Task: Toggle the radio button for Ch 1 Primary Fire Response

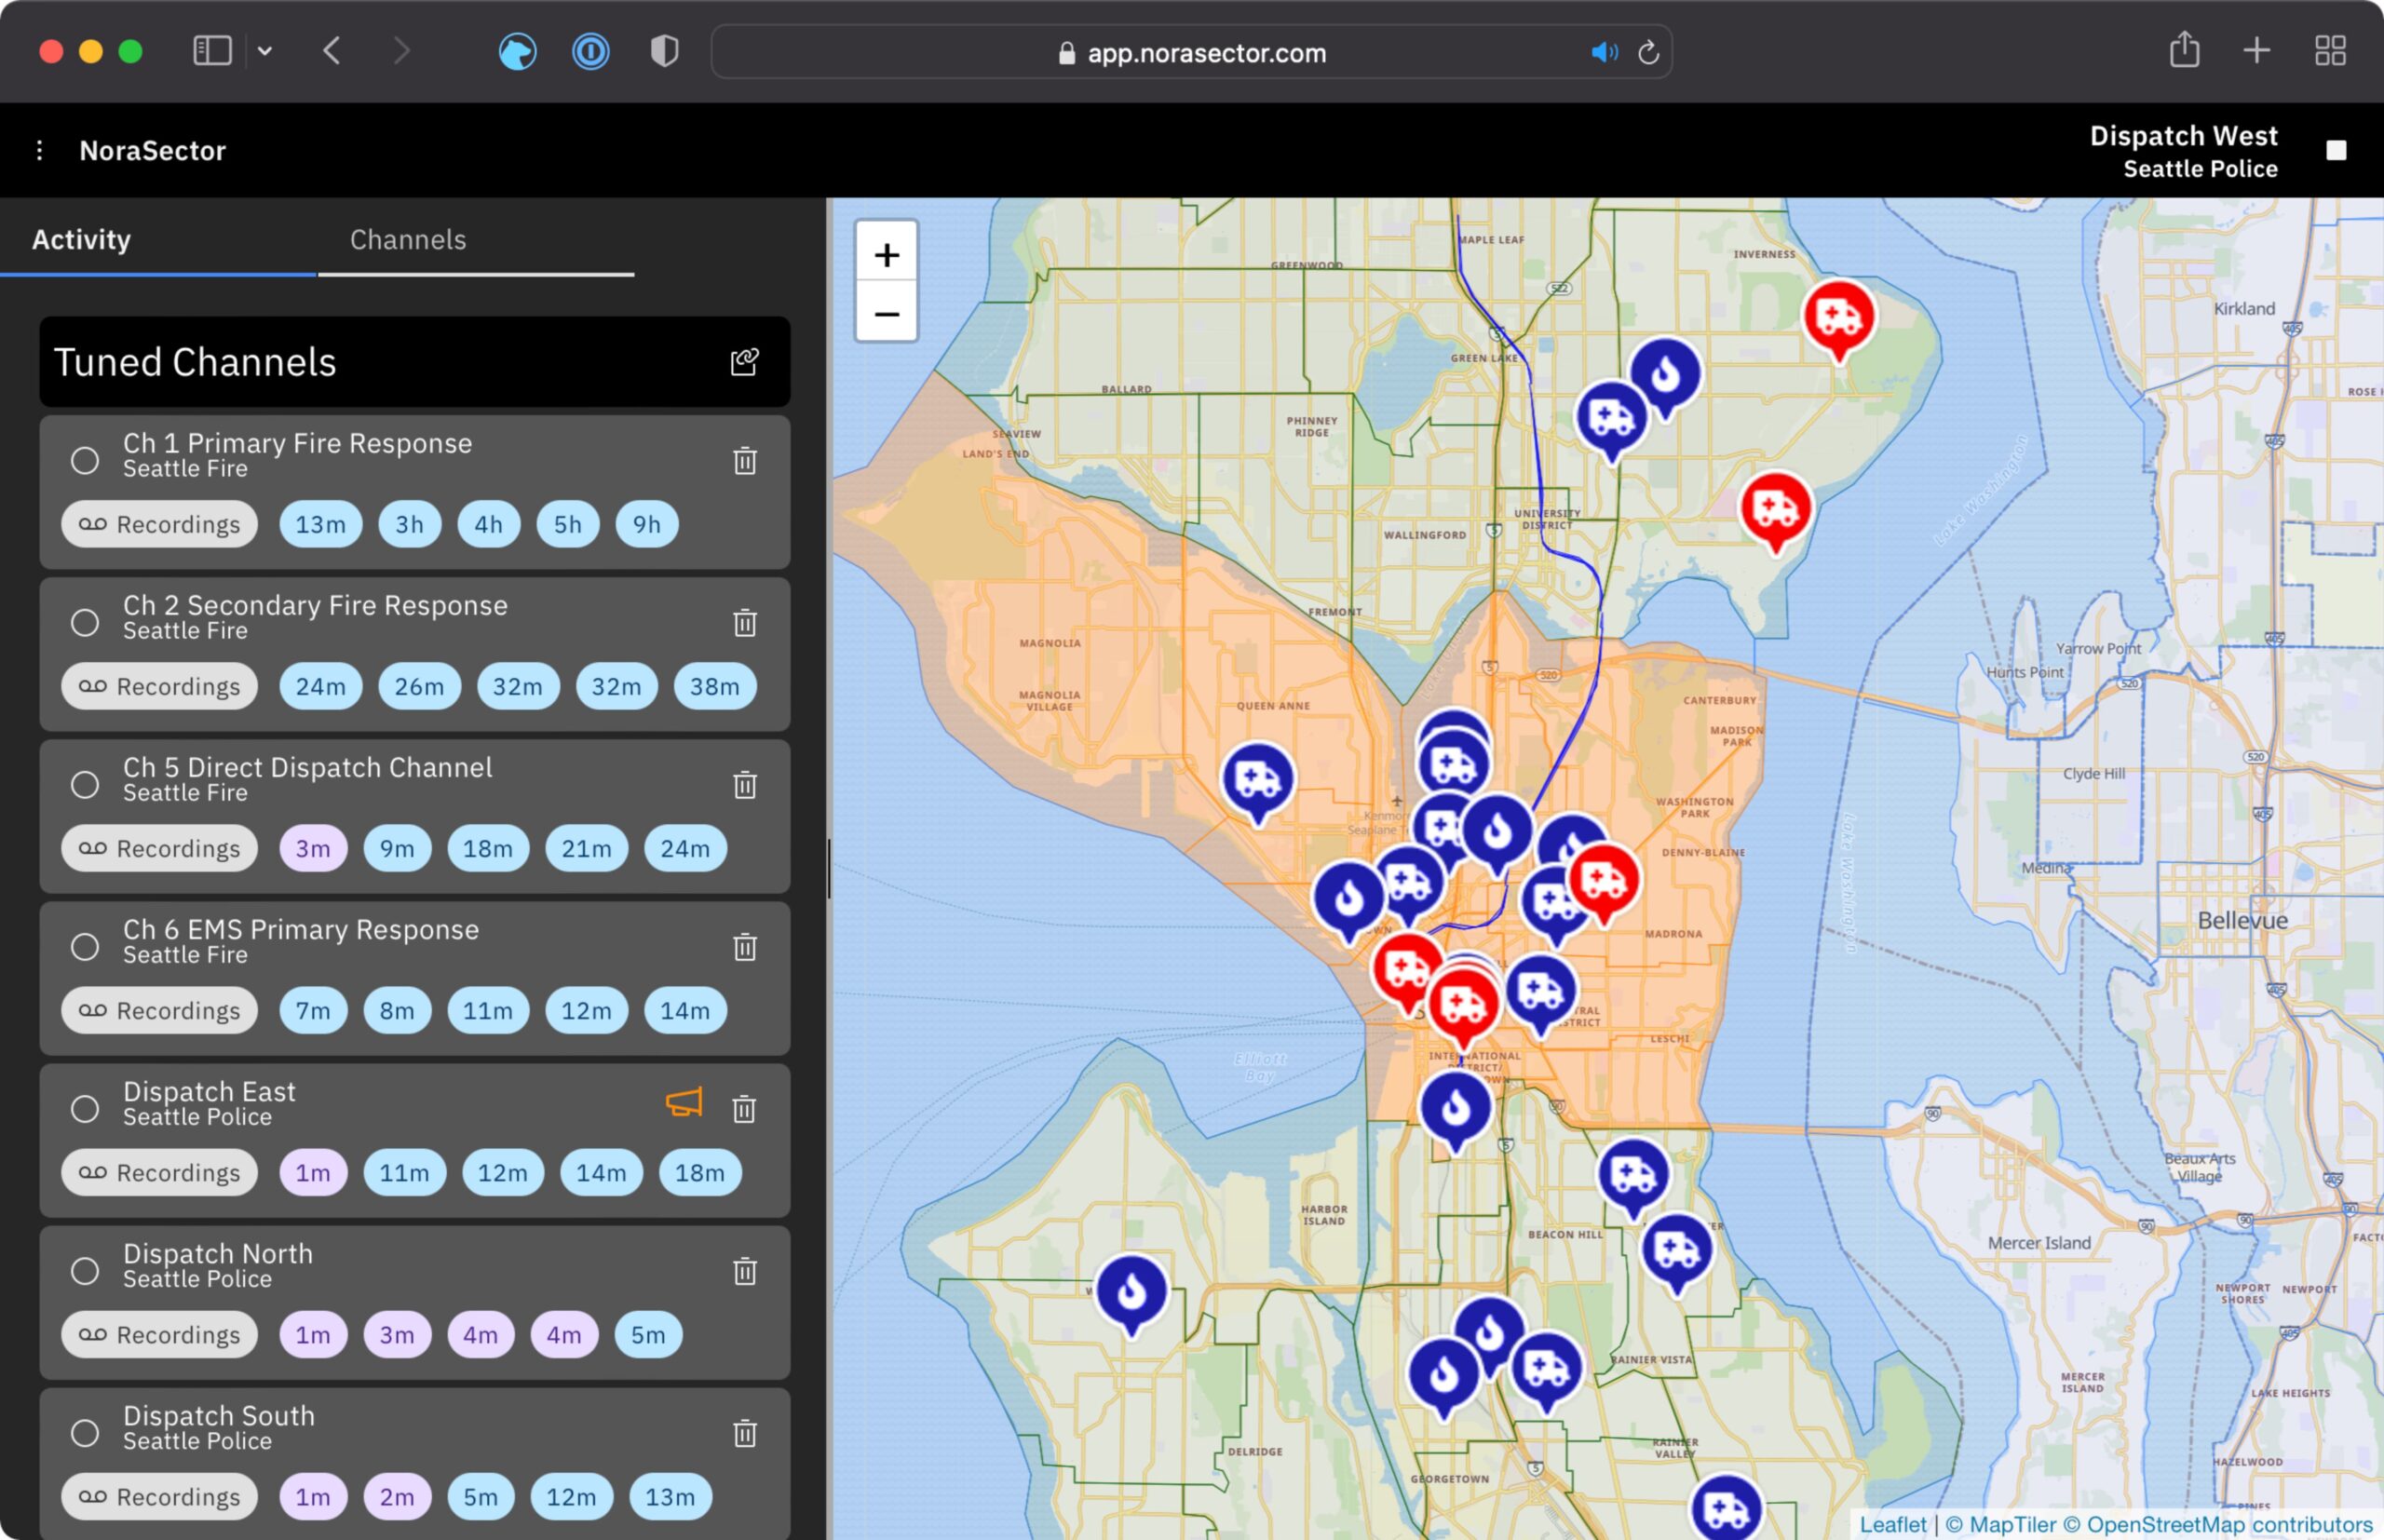Action: (x=82, y=457)
